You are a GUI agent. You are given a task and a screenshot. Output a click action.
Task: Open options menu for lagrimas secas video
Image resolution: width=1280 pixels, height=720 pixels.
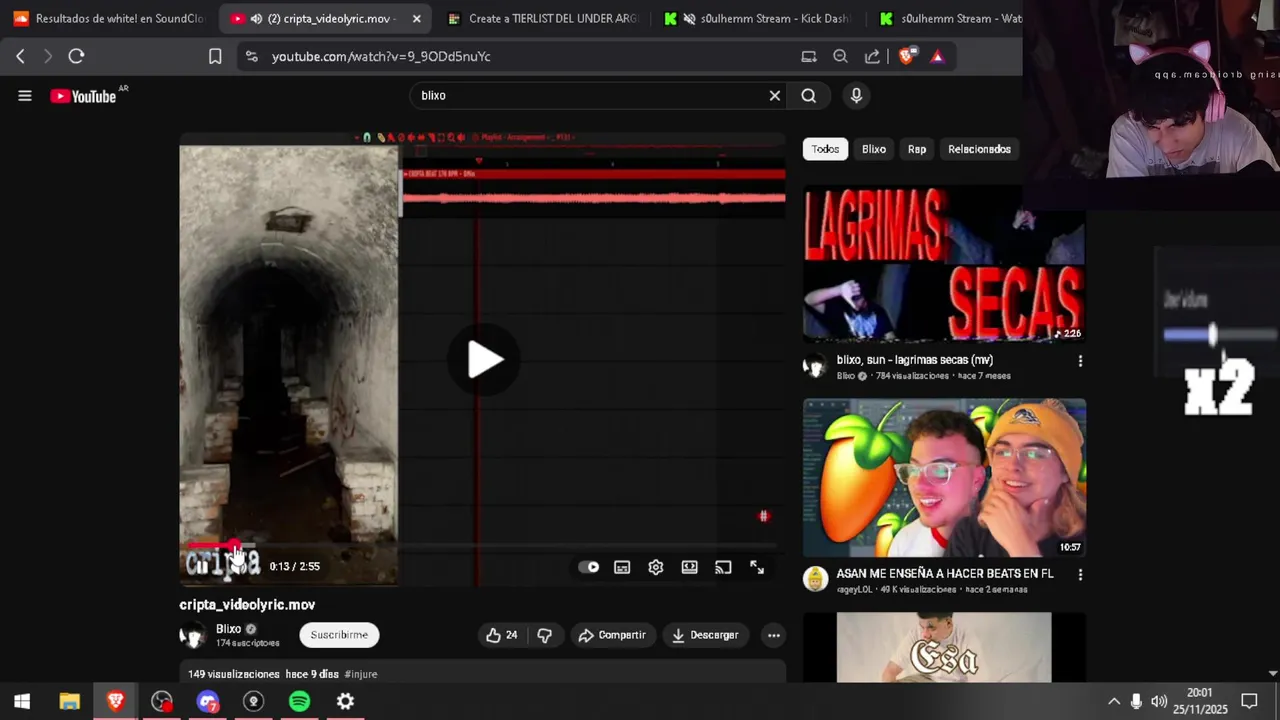1080,361
